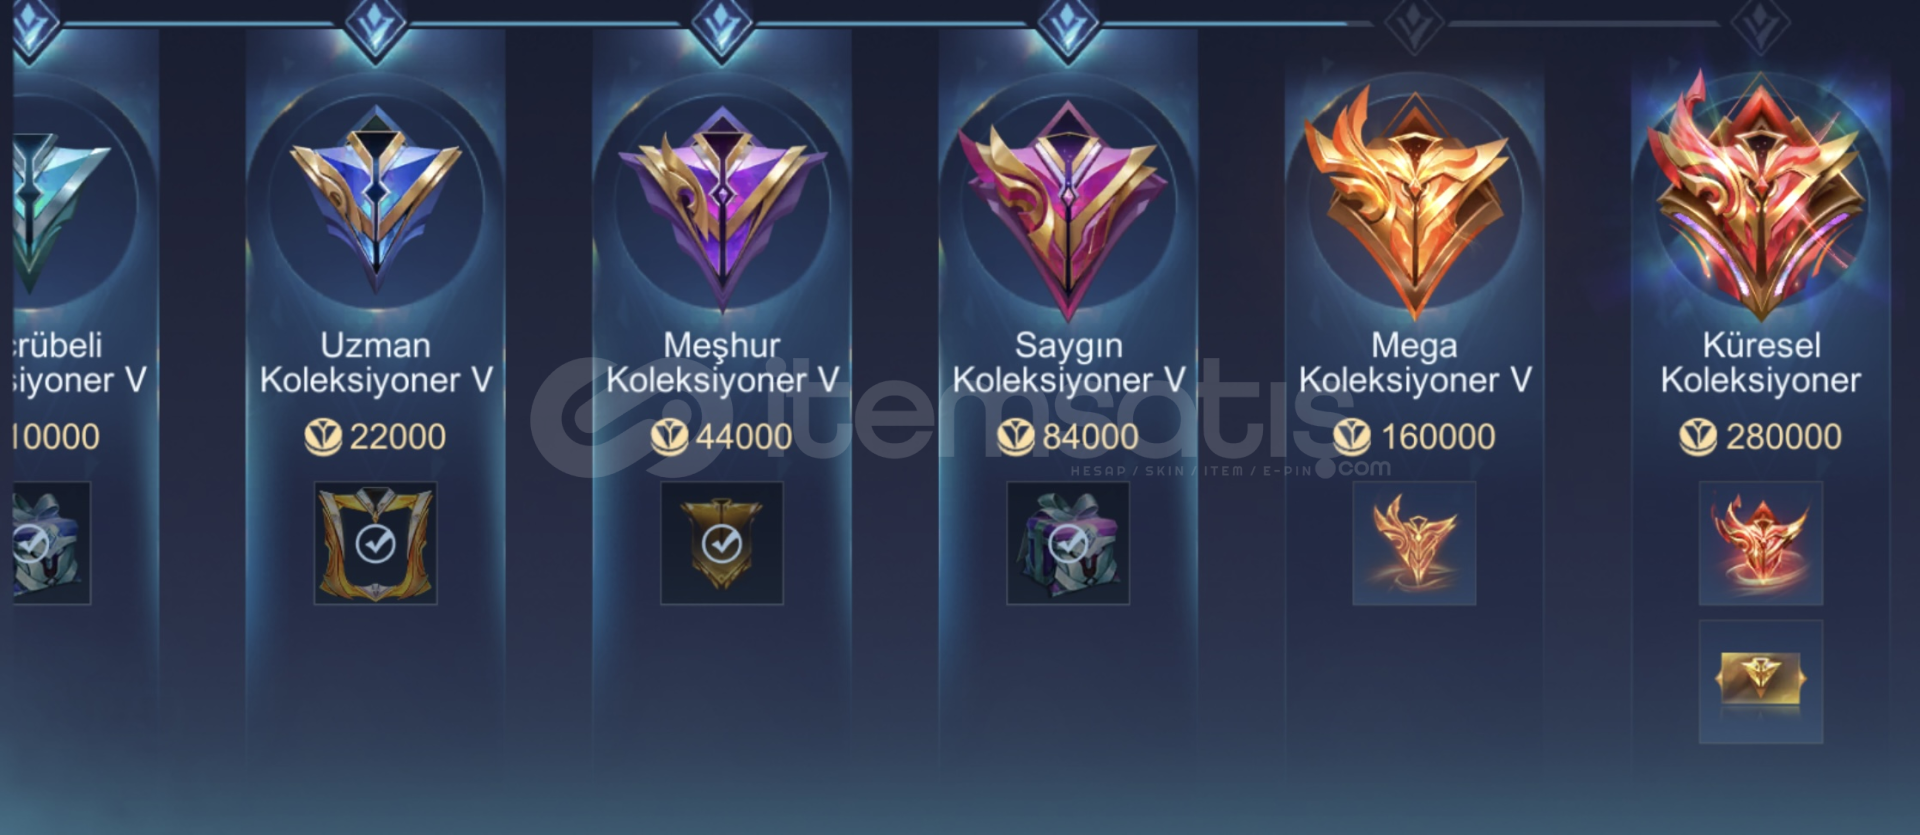Click the Mega Koleksiyoner V golden emblem

click(x=1414, y=200)
